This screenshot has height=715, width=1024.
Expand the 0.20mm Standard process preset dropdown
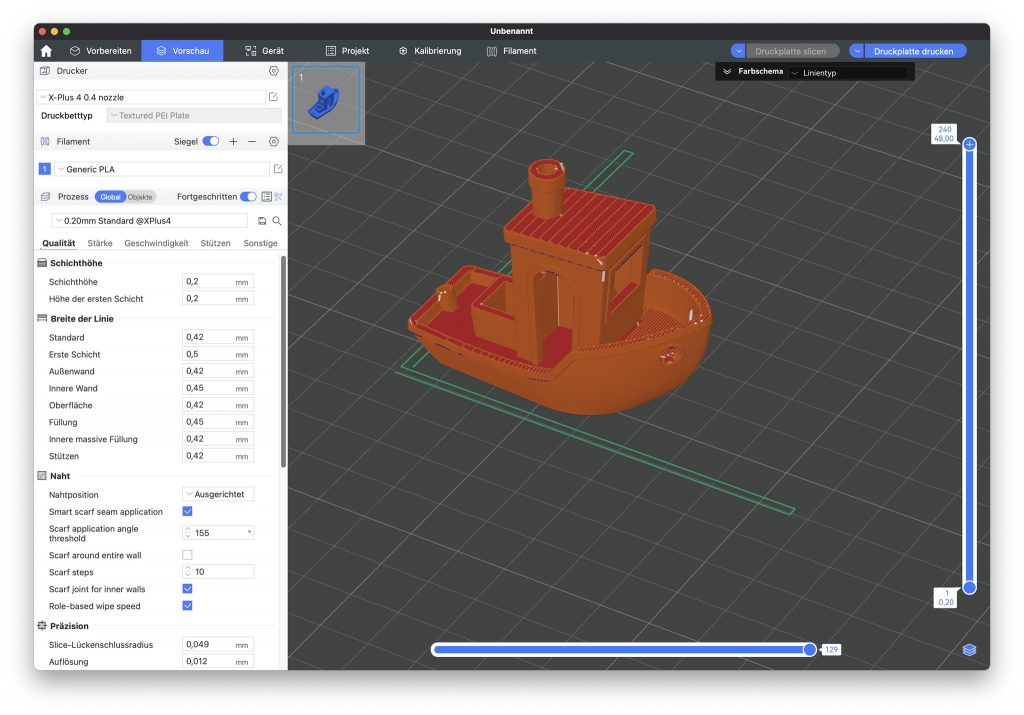[x=150, y=221]
